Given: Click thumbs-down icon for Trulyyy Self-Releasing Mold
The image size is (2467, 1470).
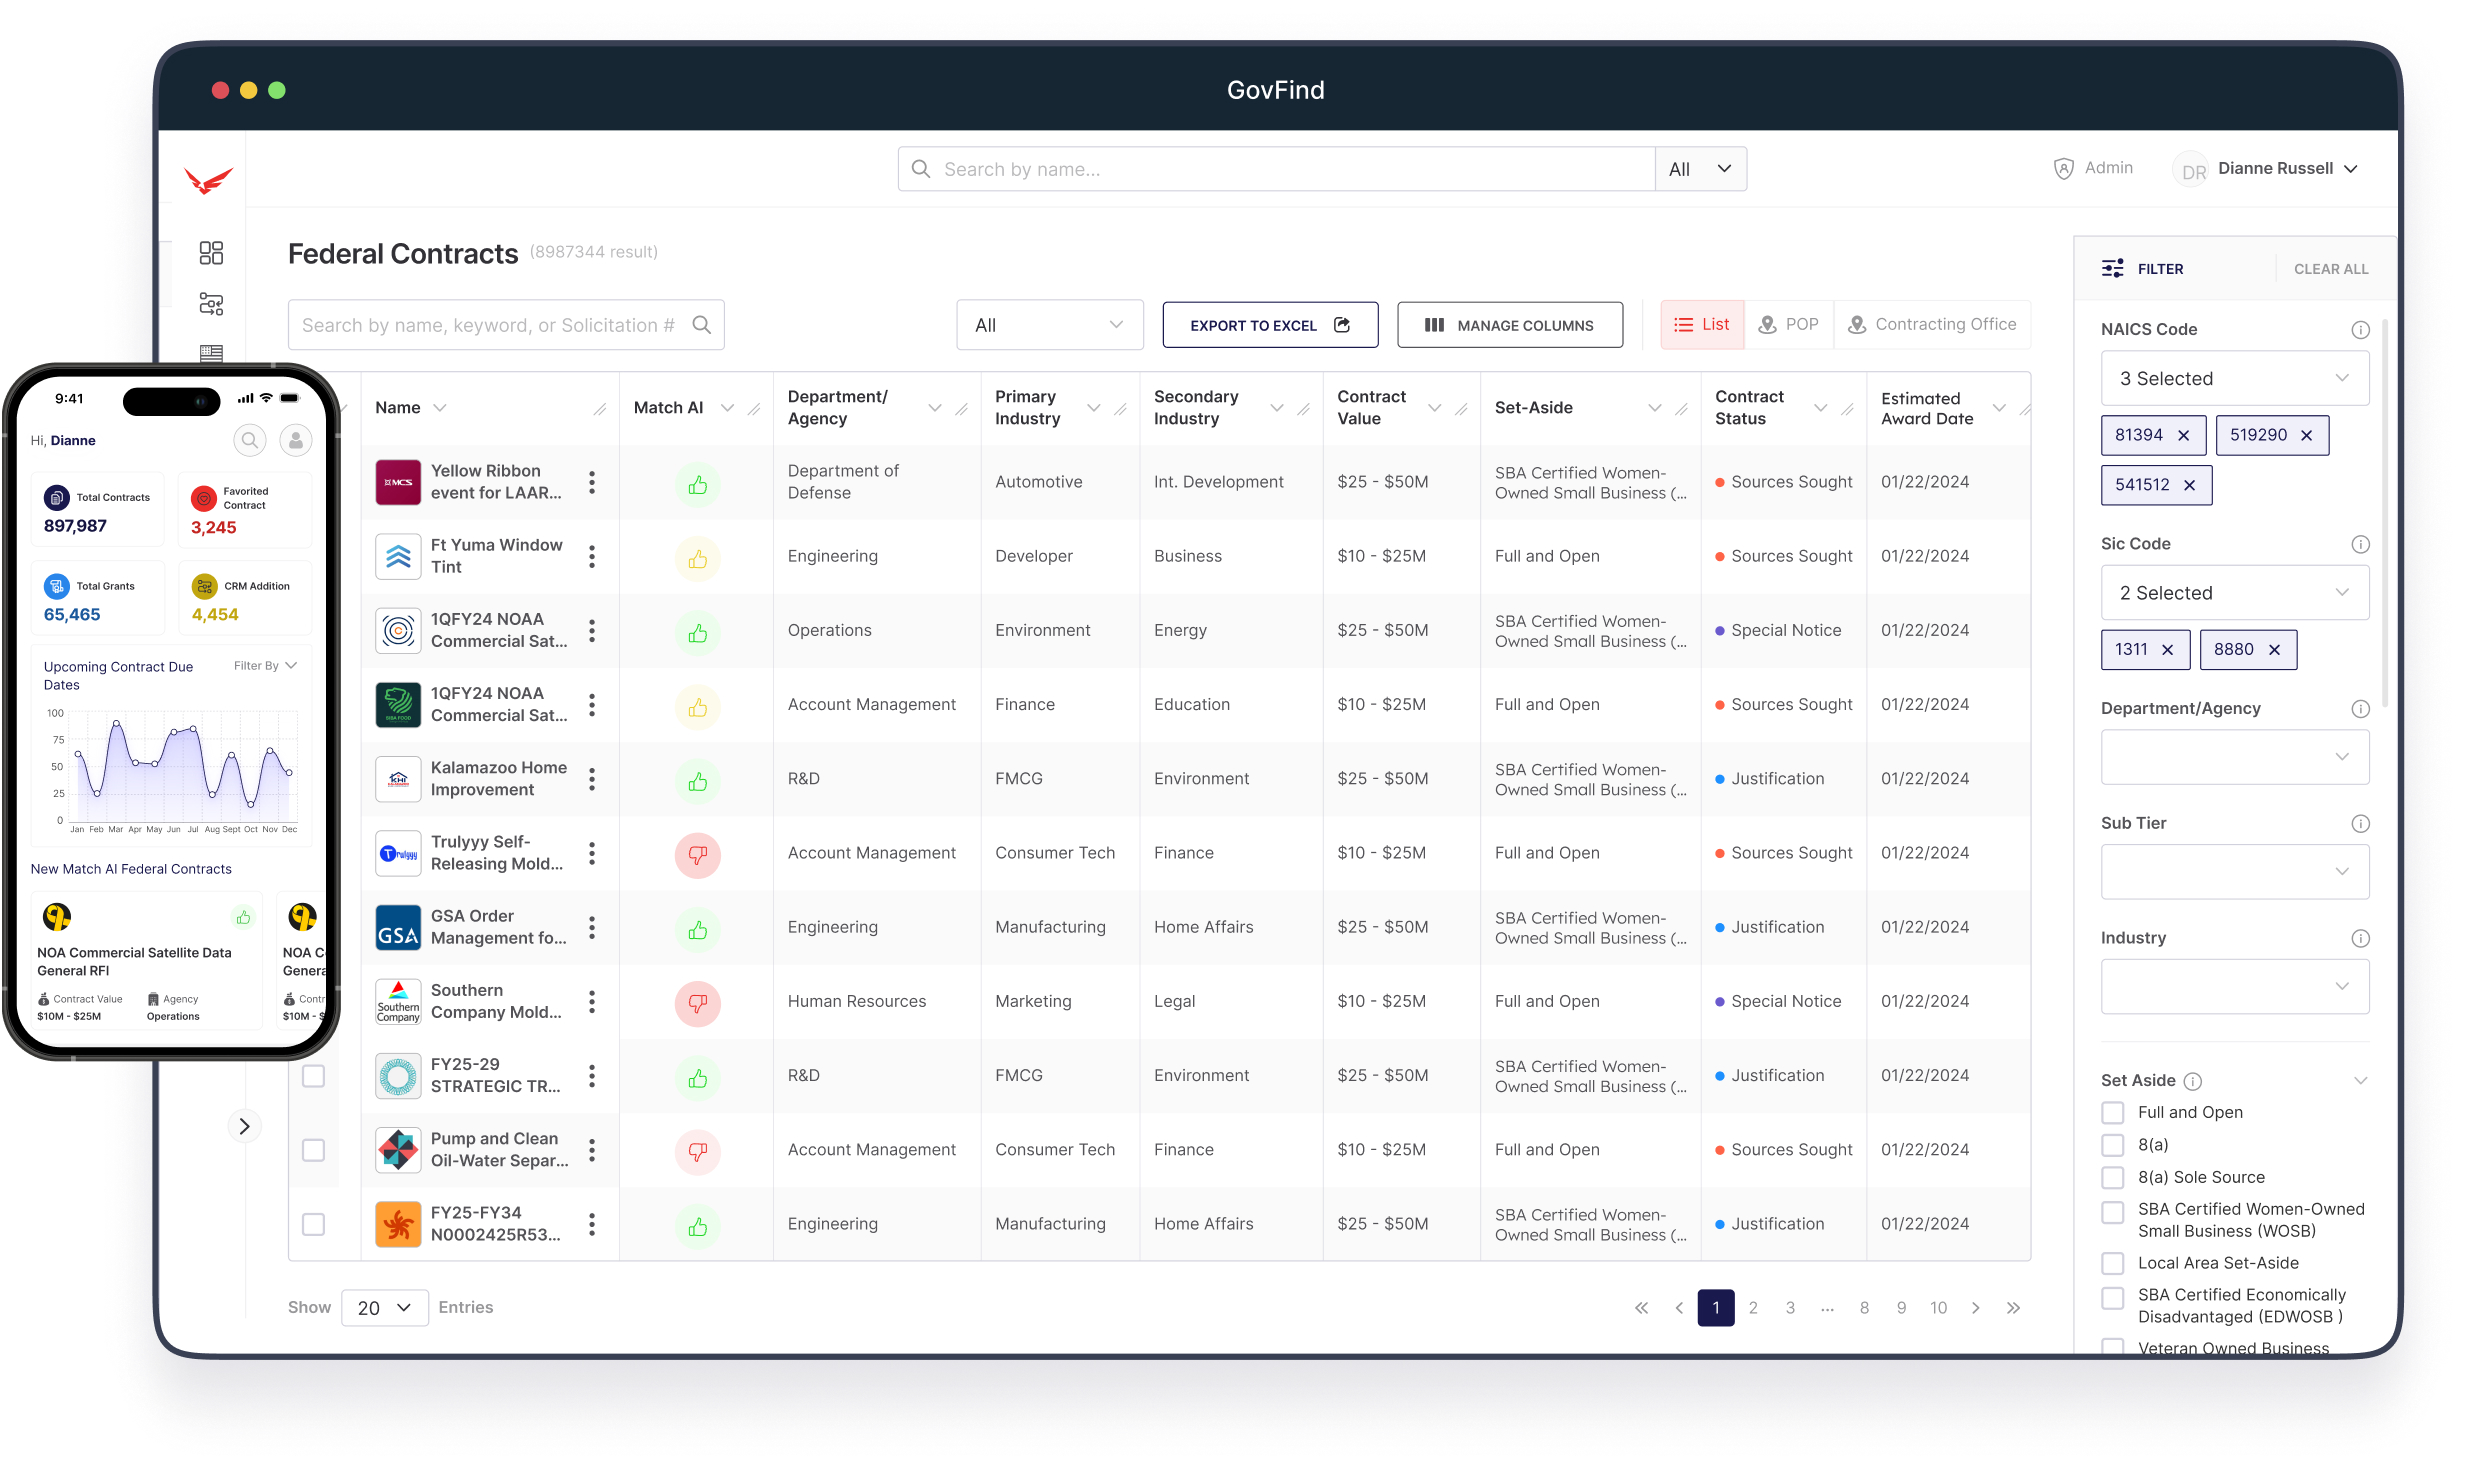Looking at the screenshot, I should coord(698,855).
